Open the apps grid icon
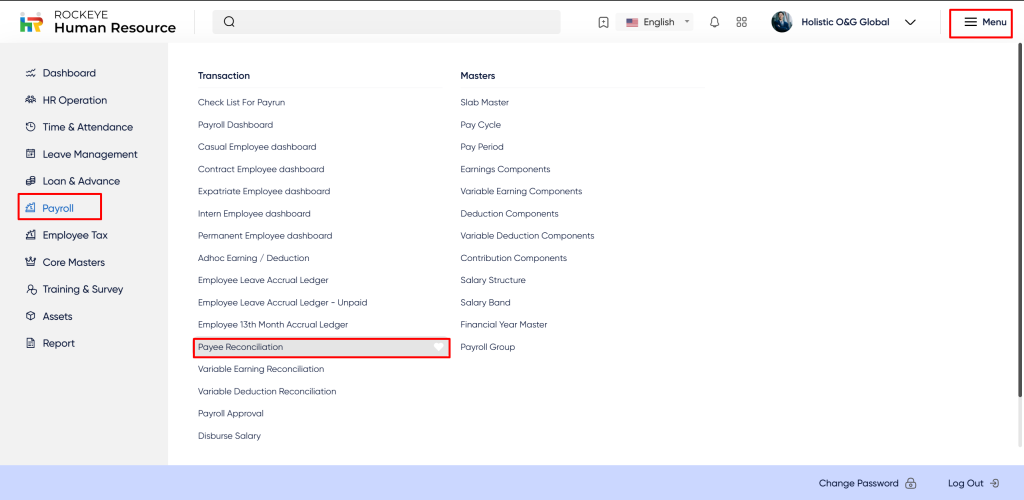This screenshot has width=1024, height=500. pos(741,22)
